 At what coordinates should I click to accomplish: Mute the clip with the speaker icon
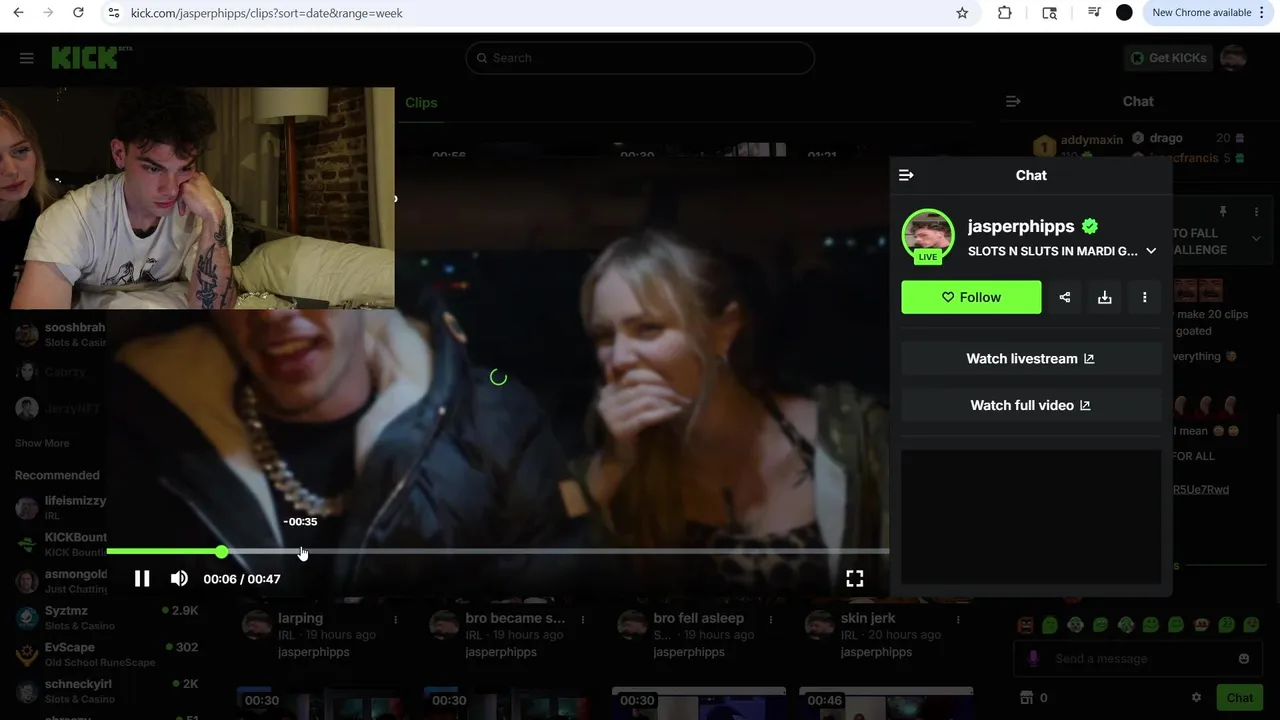coord(179,578)
